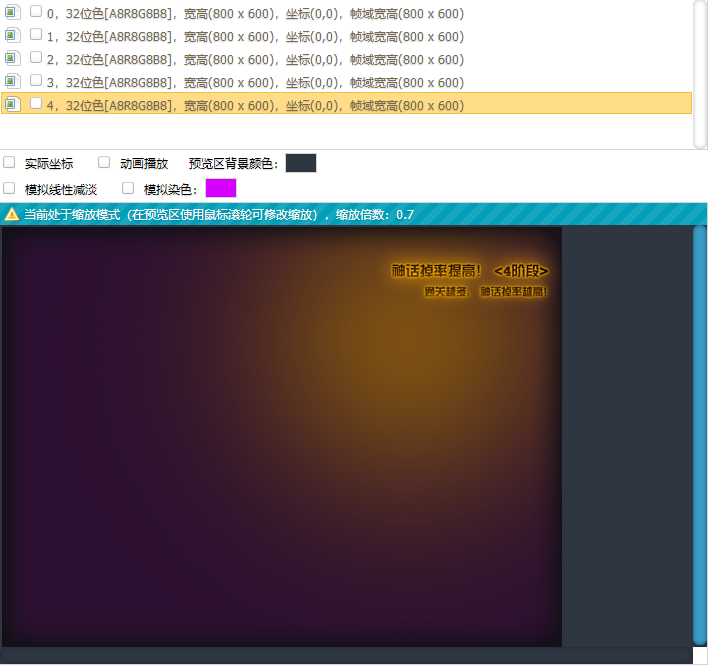
Task: Click the image icon of frame 1
Action: (x=12, y=36)
